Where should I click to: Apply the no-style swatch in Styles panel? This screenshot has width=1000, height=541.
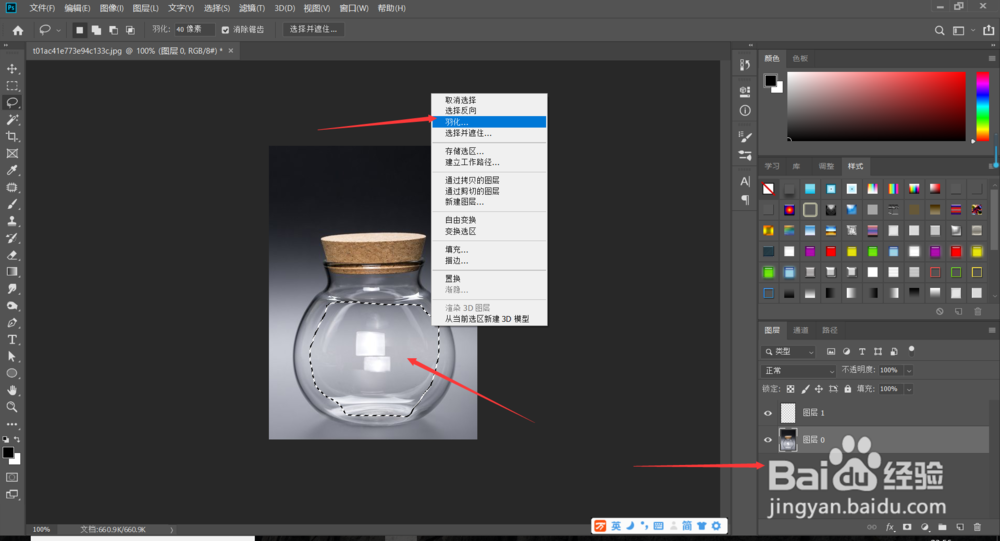(x=768, y=189)
